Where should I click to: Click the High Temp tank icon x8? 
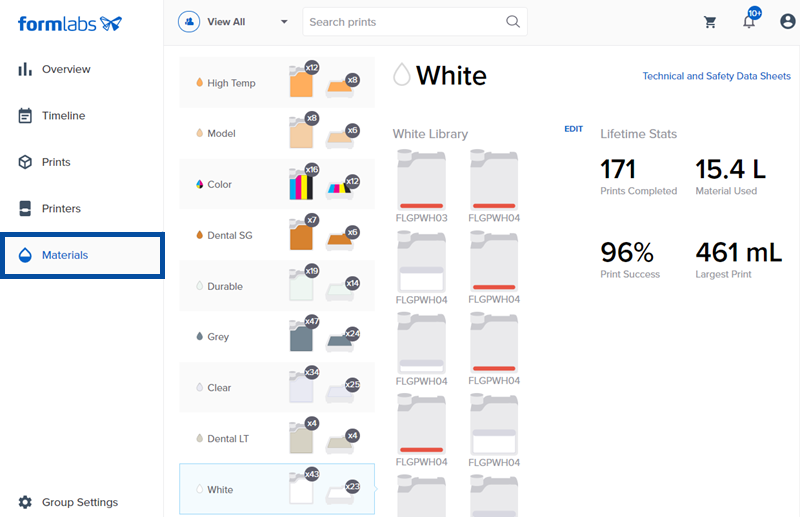pyautogui.click(x=340, y=88)
